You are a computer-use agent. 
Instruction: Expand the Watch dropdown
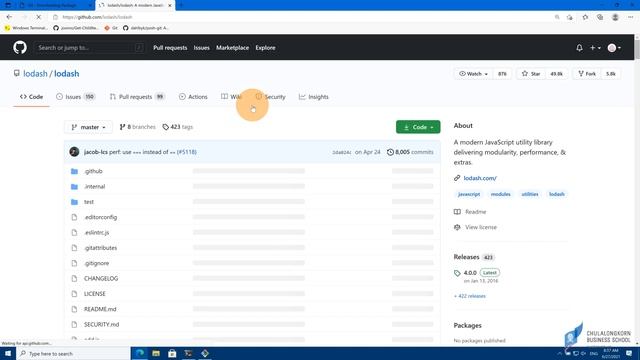coord(473,74)
